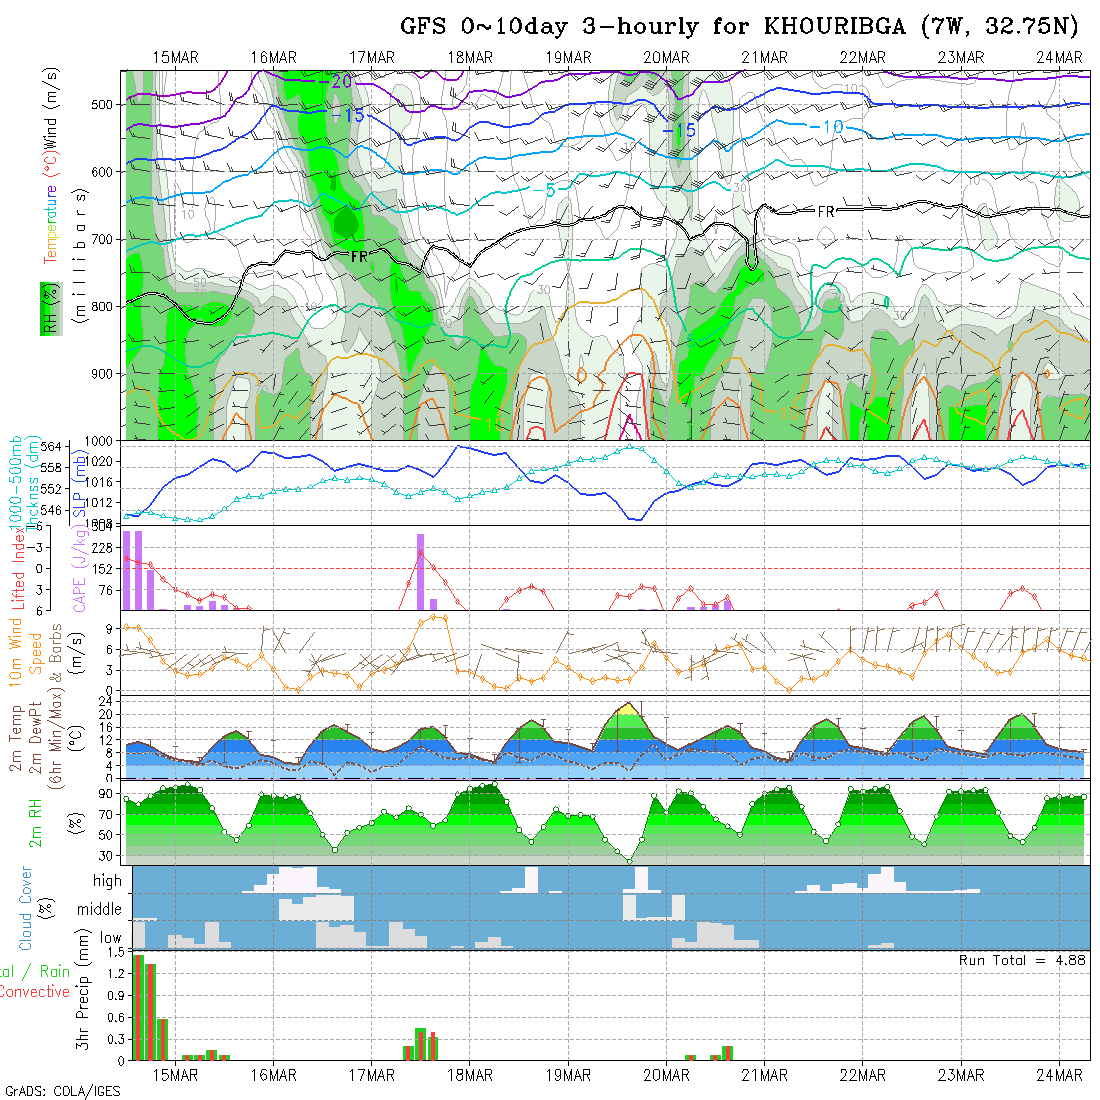Click the FR freezing-level label near 17MAR
The height and width of the screenshot is (1100, 1100).
tap(359, 257)
